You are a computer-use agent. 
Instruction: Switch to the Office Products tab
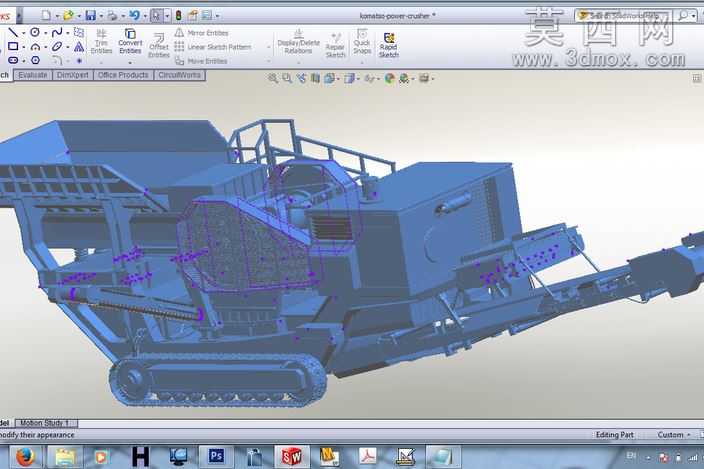(123, 75)
